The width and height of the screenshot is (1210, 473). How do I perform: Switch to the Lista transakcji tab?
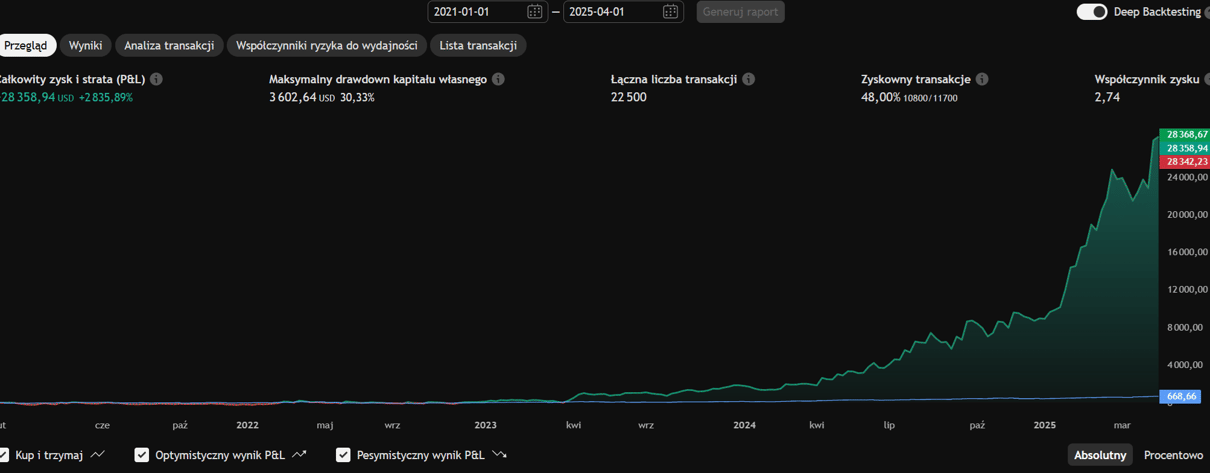tap(478, 46)
